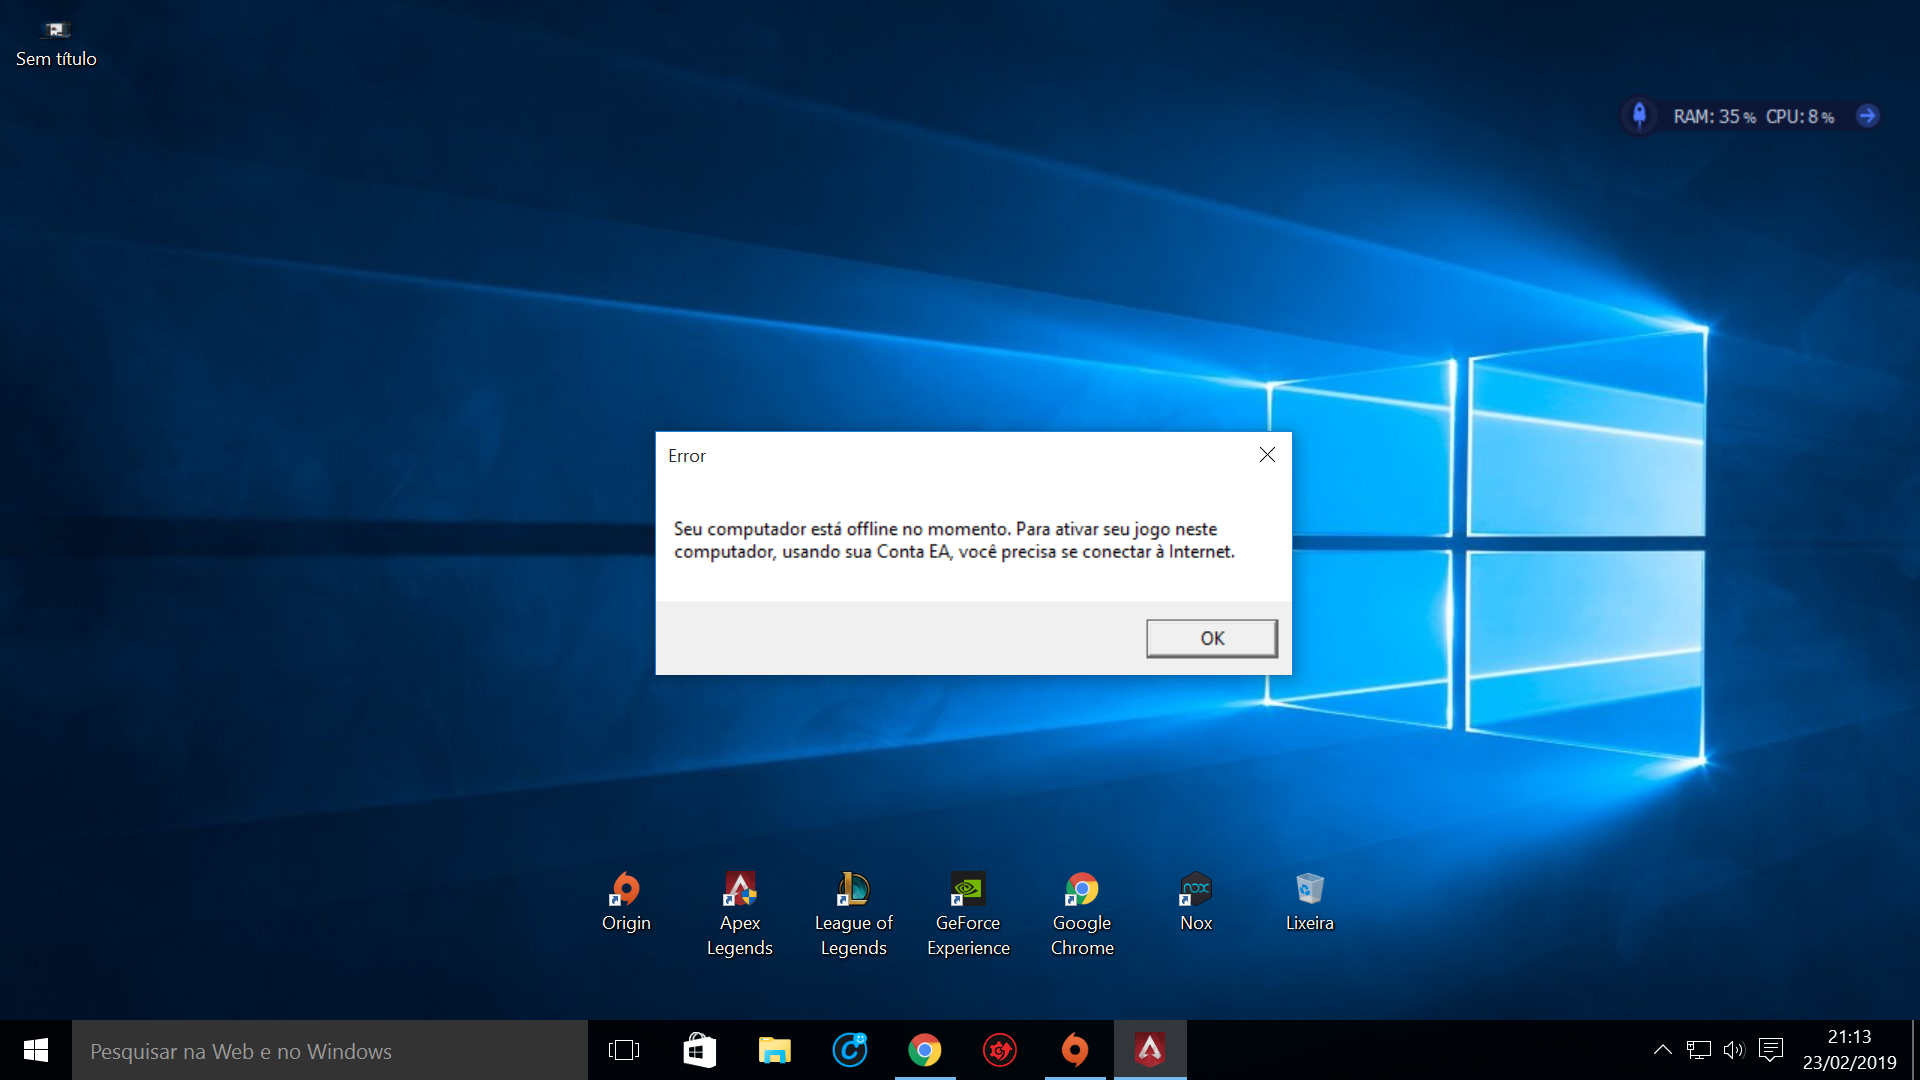Switch to Origin in the taskbar
Screen dimensions: 1920x1080
point(1074,1050)
